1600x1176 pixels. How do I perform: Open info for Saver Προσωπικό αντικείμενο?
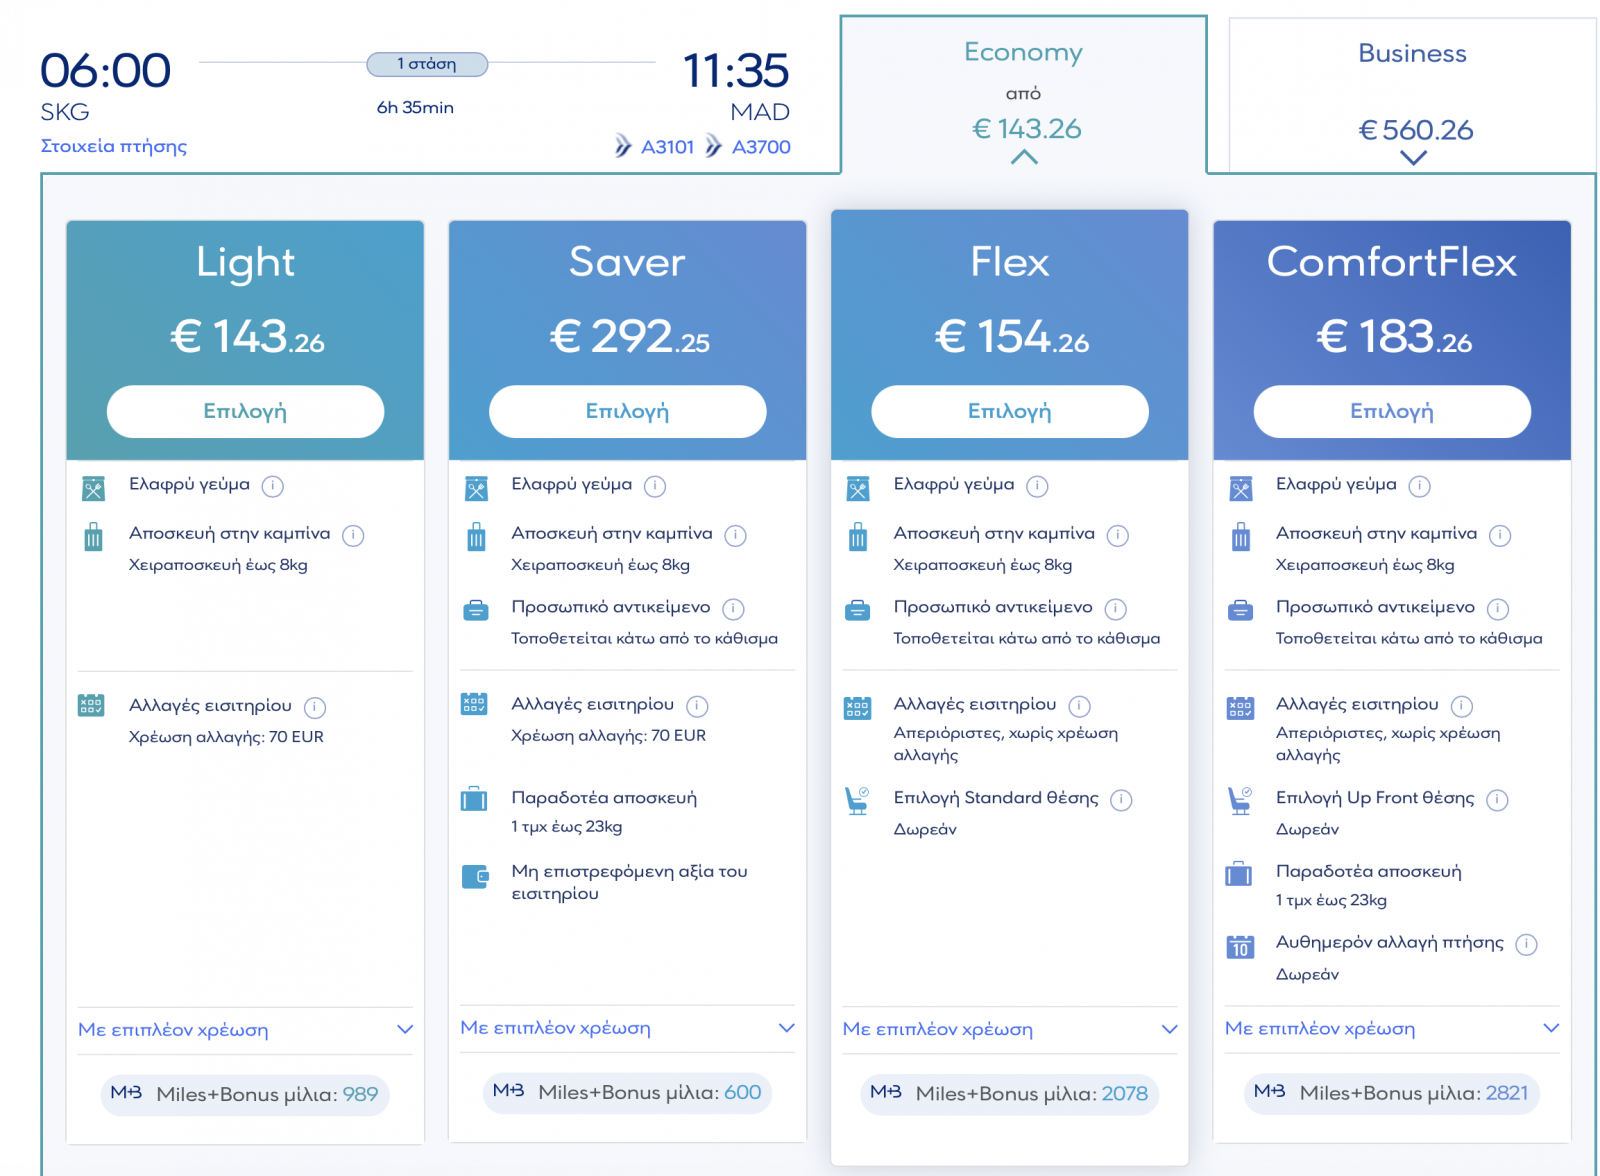[x=733, y=608]
